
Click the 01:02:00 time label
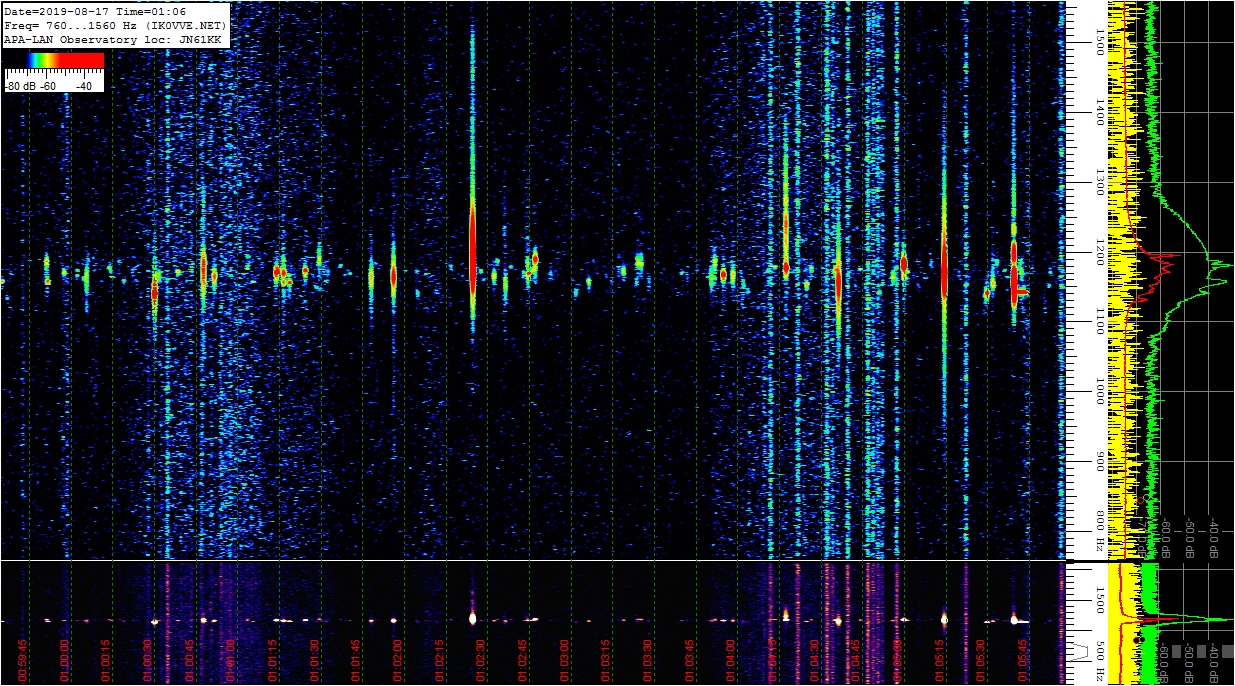[398, 661]
